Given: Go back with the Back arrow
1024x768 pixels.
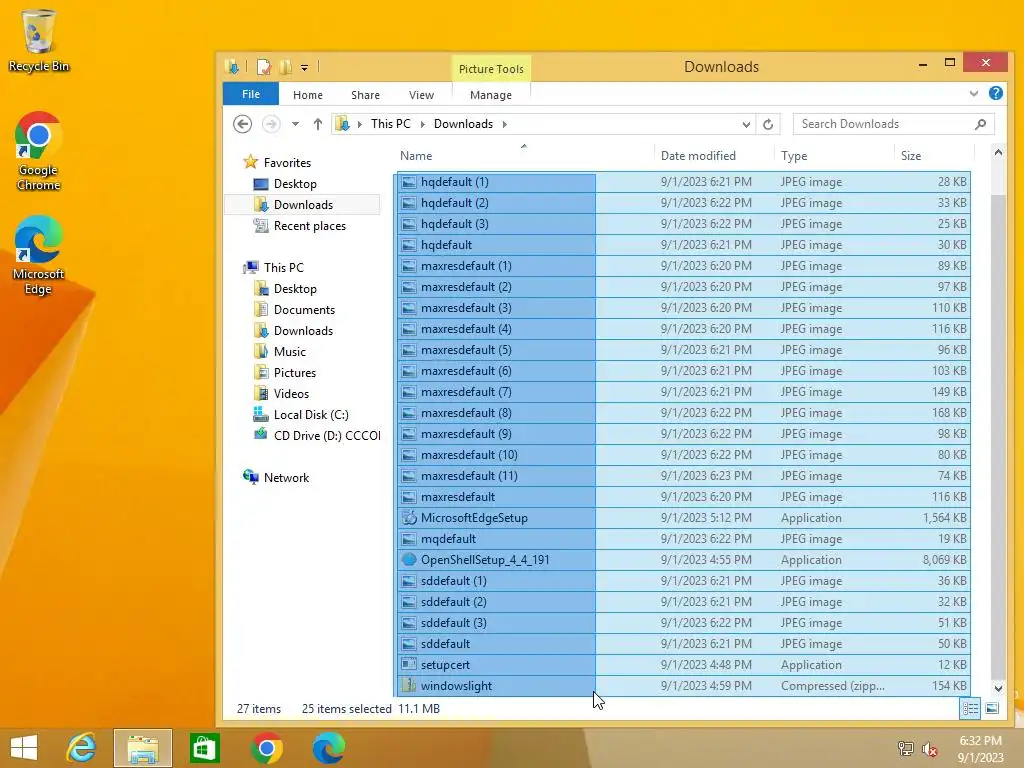Looking at the screenshot, I should [242, 124].
